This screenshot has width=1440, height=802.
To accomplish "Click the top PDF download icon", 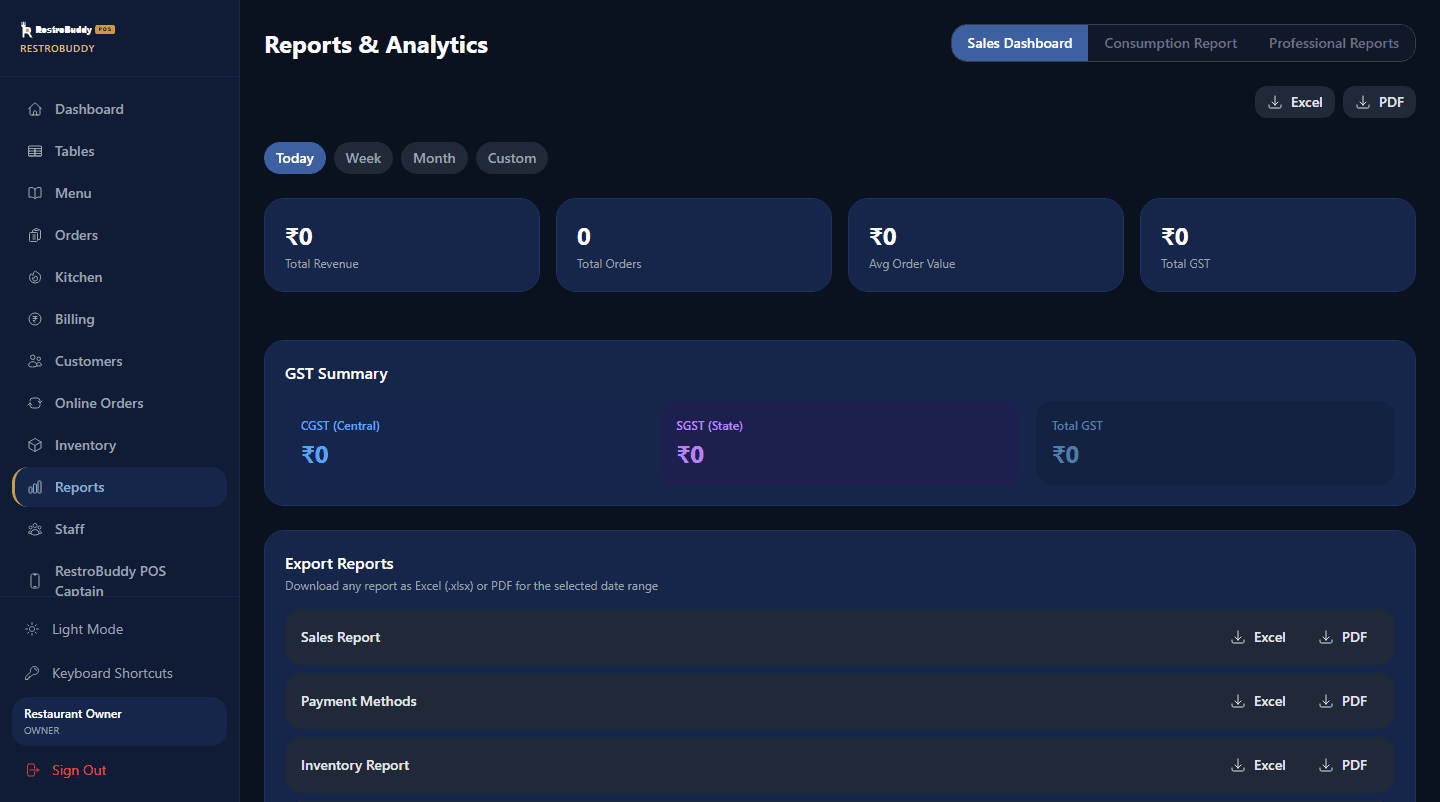I will (1363, 102).
